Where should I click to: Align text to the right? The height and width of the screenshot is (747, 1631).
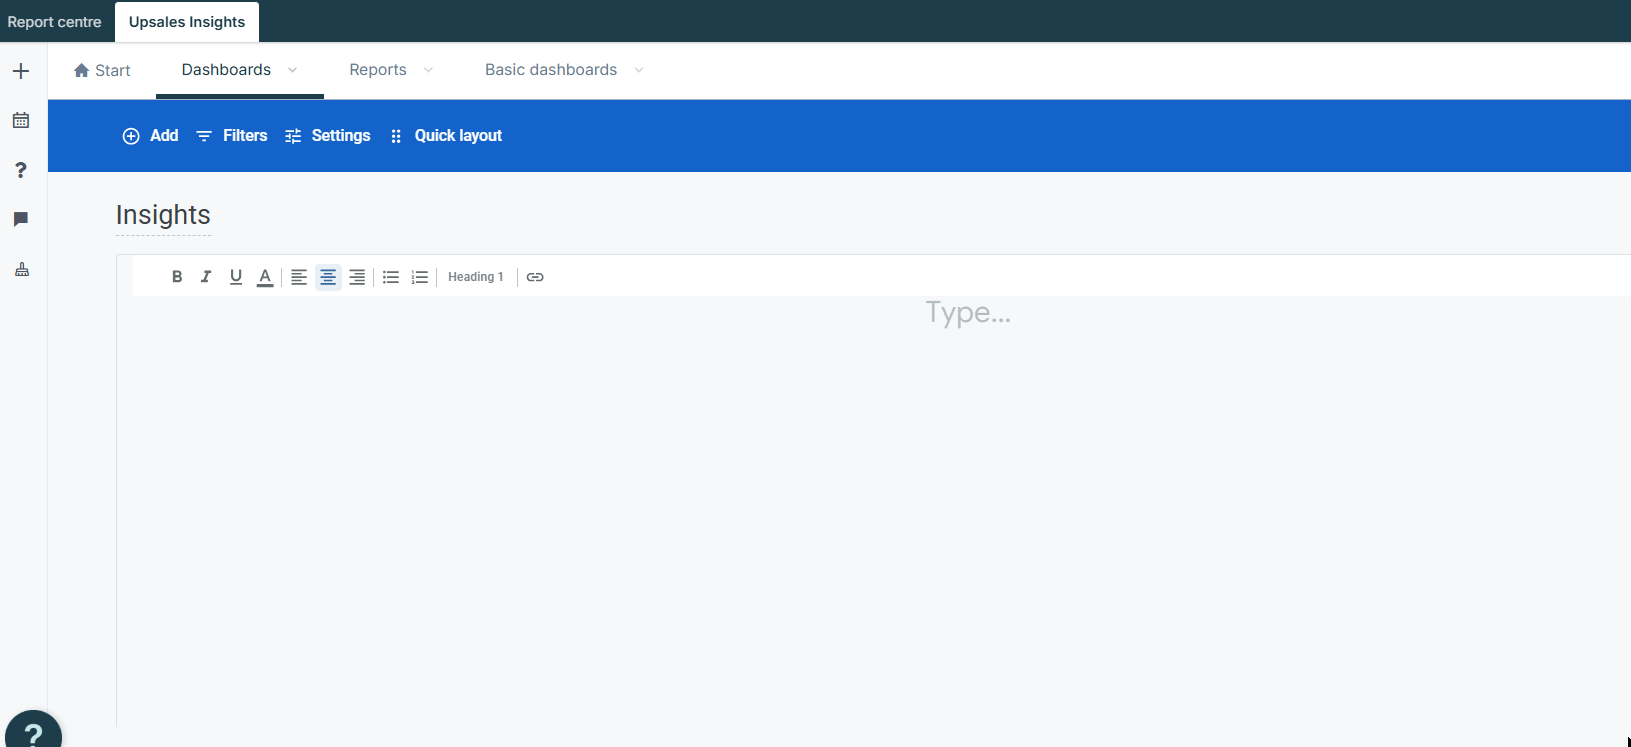coord(357,277)
